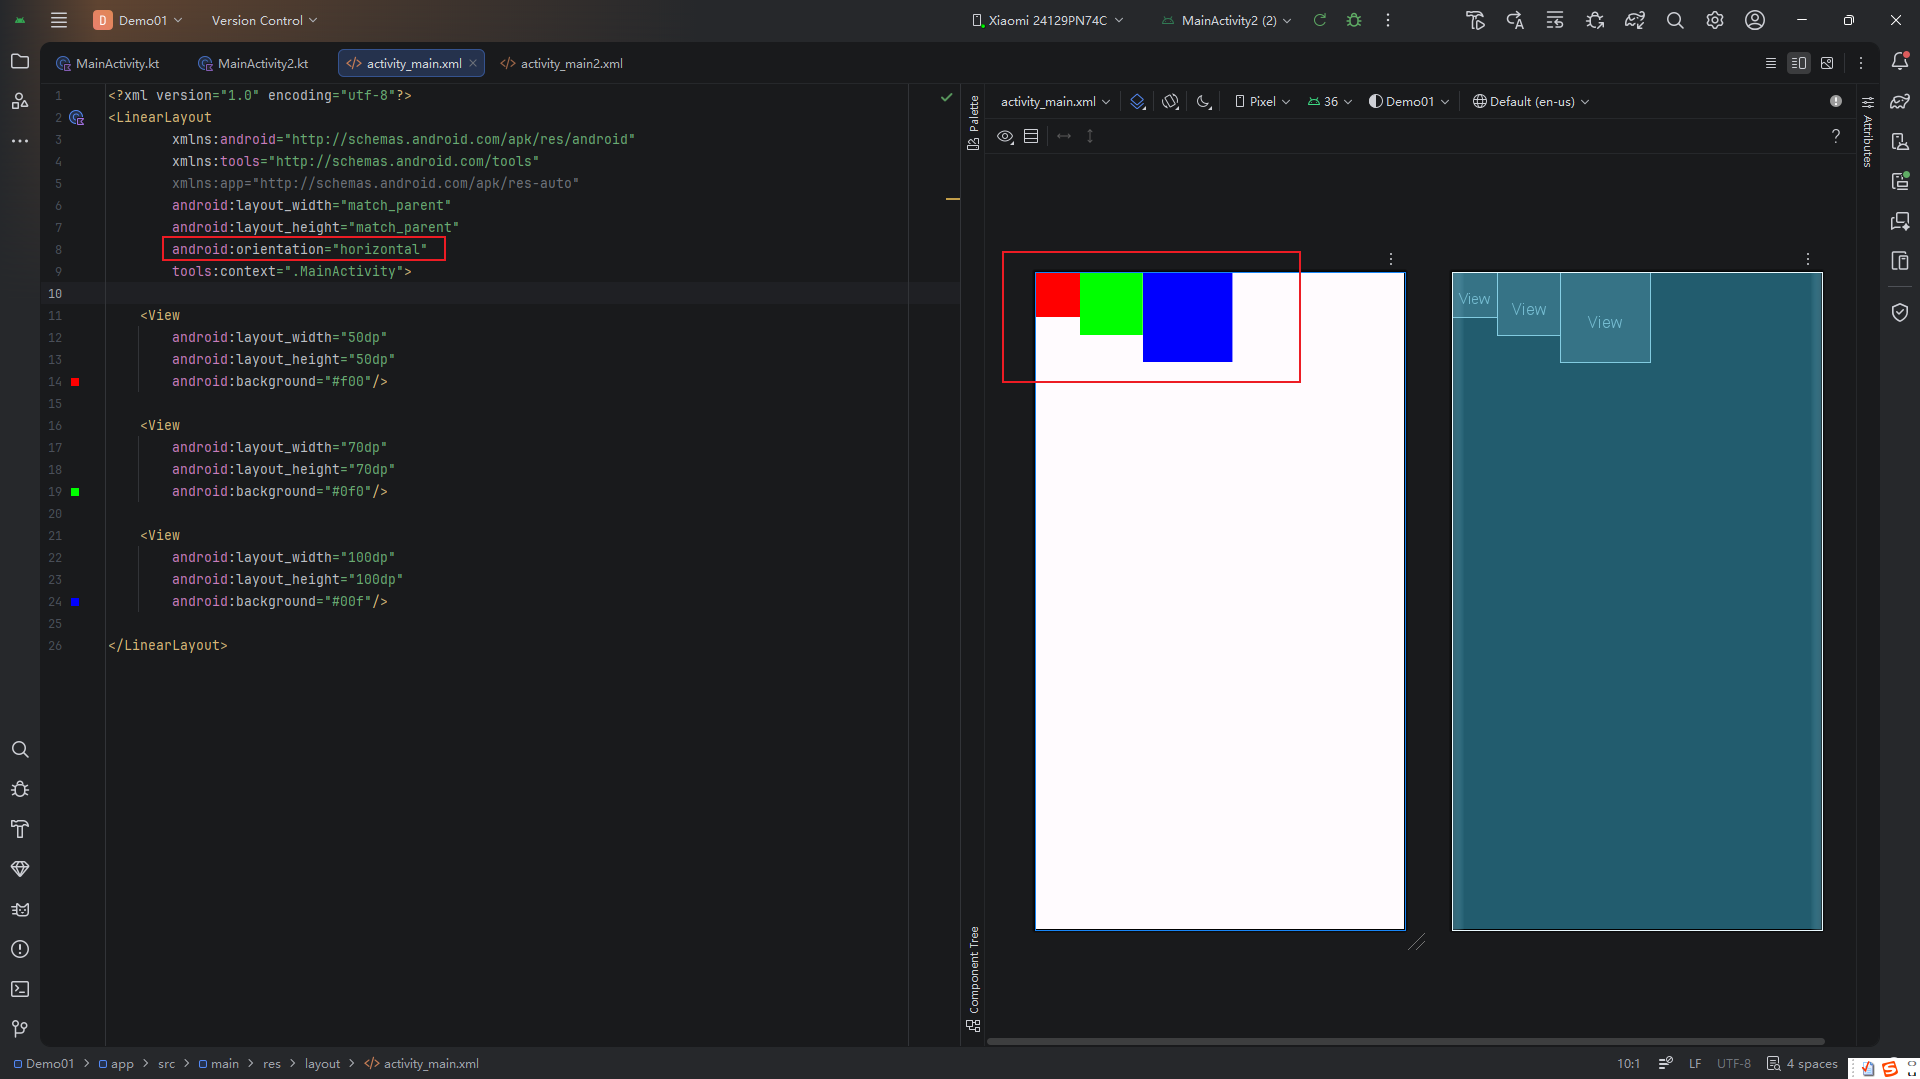The height and width of the screenshot is (1079, 1920).
Task: Switch to the MainActivity.kt tab
Action: click(108, 63)
